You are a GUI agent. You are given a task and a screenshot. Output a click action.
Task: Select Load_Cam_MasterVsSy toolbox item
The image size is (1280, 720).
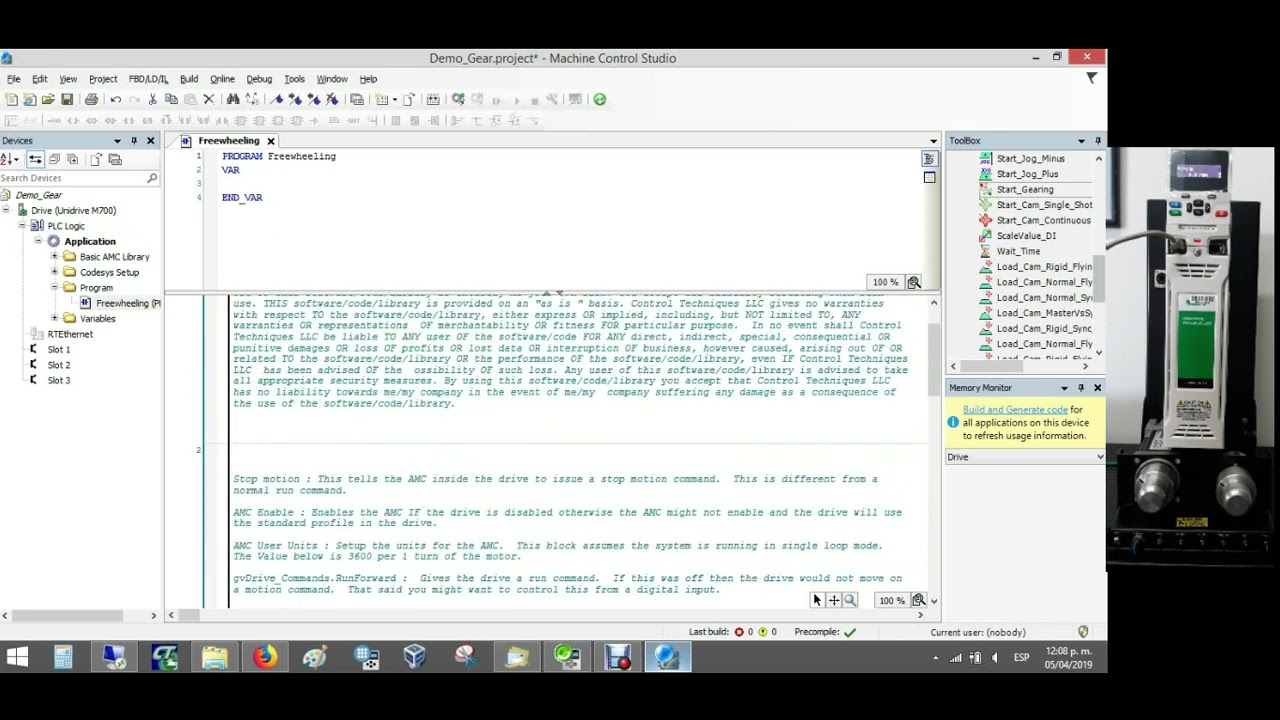[1044, 313]
